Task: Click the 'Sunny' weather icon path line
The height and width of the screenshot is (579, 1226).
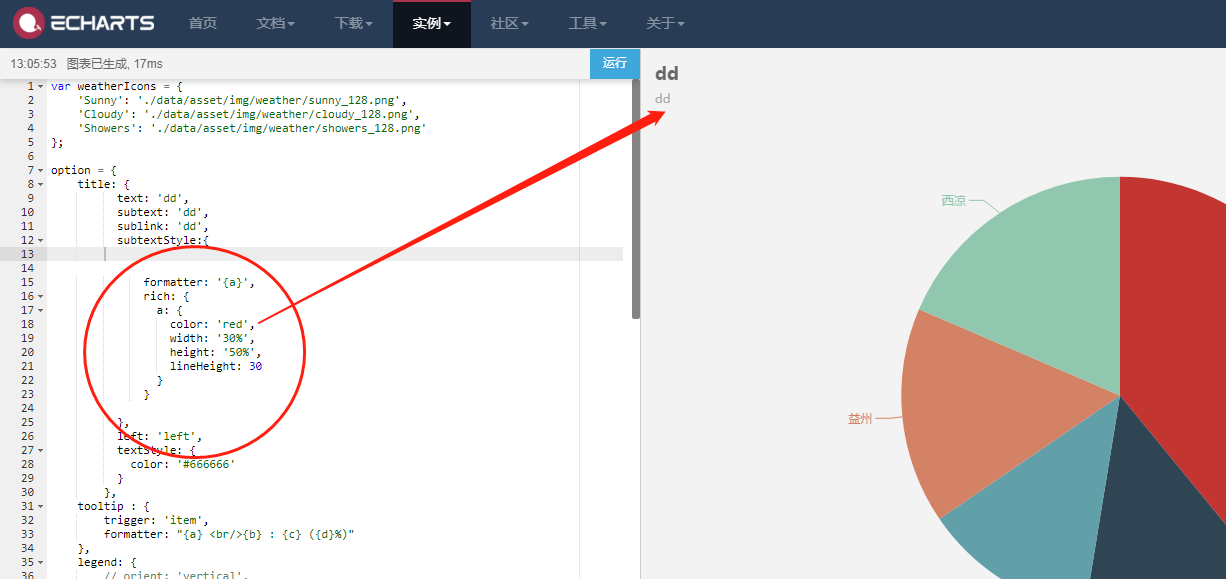Action: point(241,100)
